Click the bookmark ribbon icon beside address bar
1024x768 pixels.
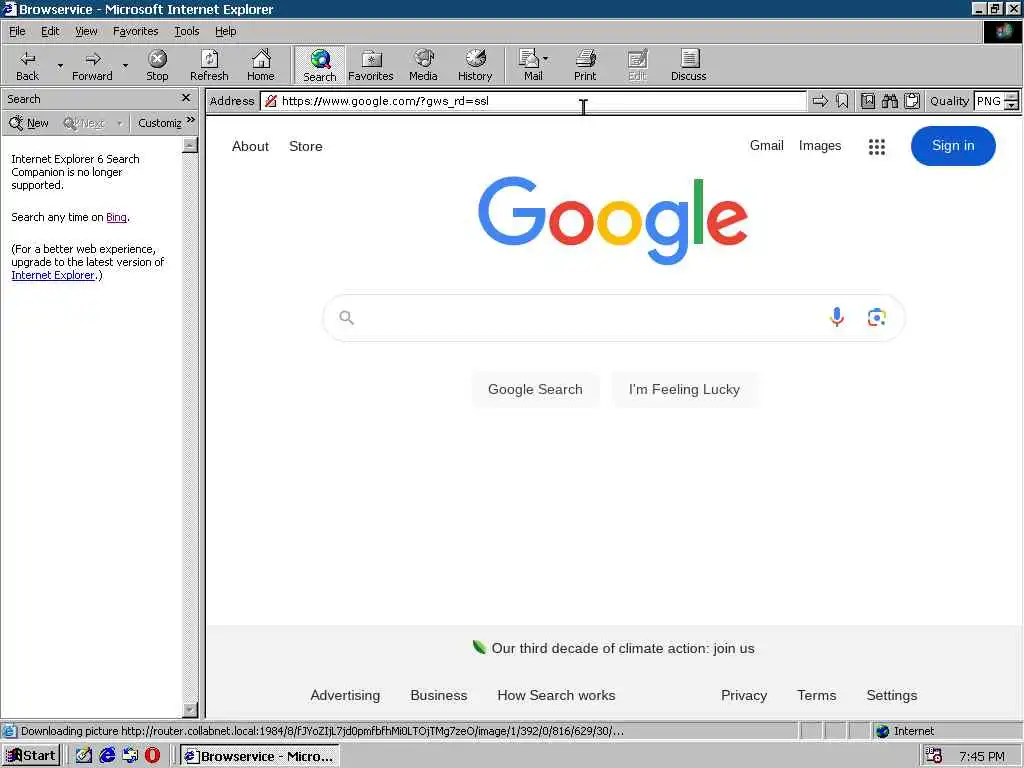(x=842, y=101)
